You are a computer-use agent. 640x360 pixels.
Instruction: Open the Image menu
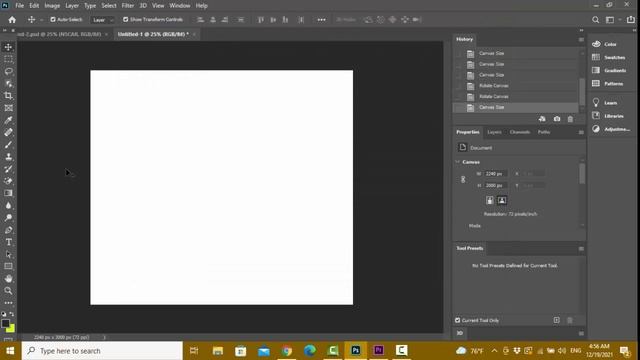coord(52,6)
